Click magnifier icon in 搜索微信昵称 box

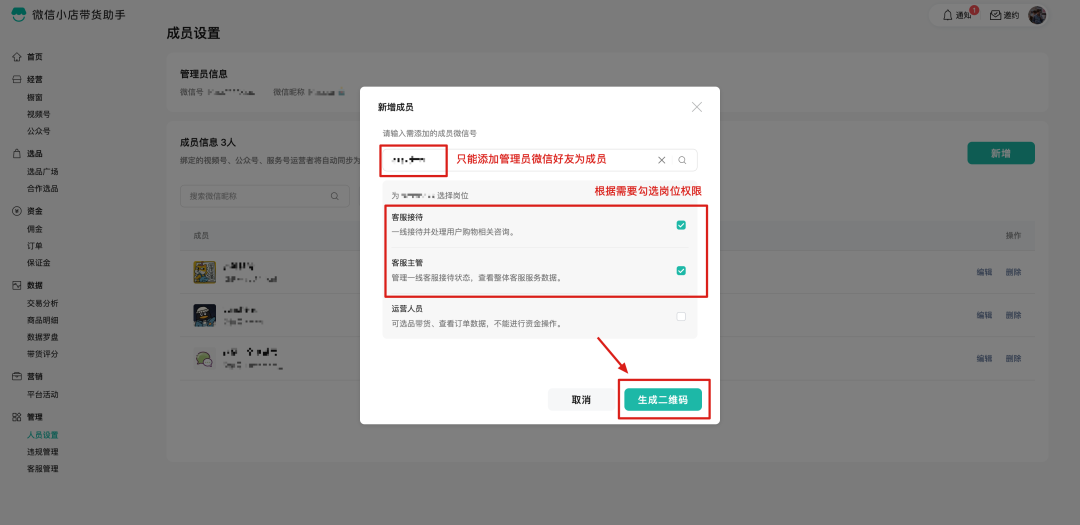coord(335,196)
